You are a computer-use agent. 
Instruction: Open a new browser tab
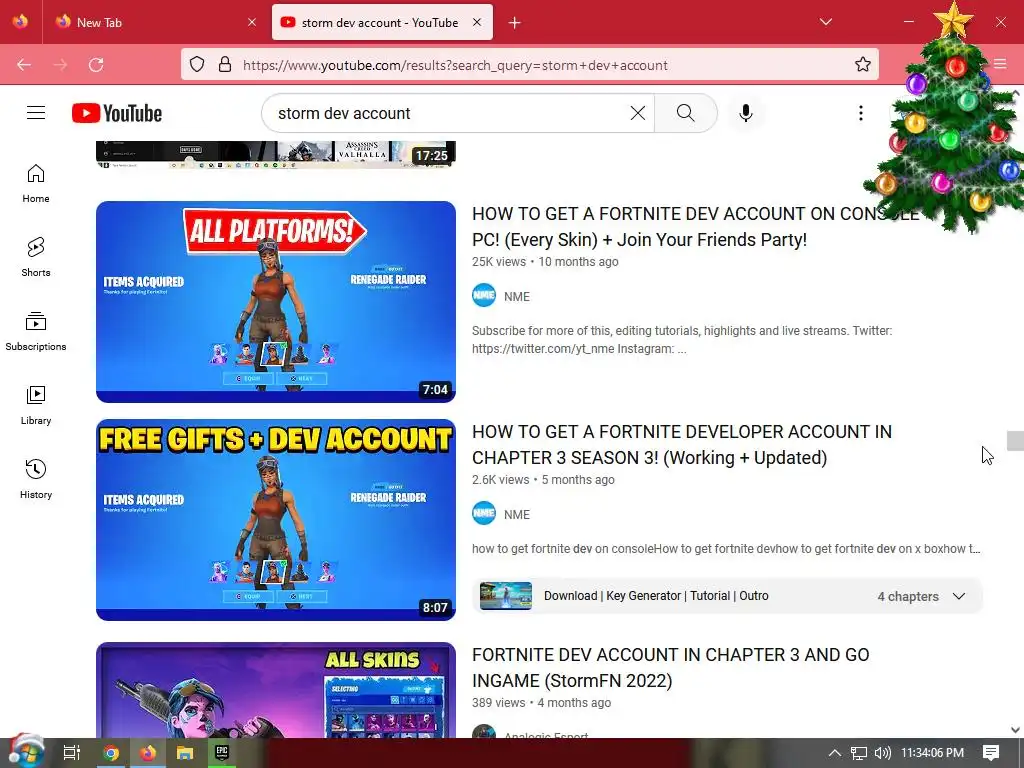[515, 23]
